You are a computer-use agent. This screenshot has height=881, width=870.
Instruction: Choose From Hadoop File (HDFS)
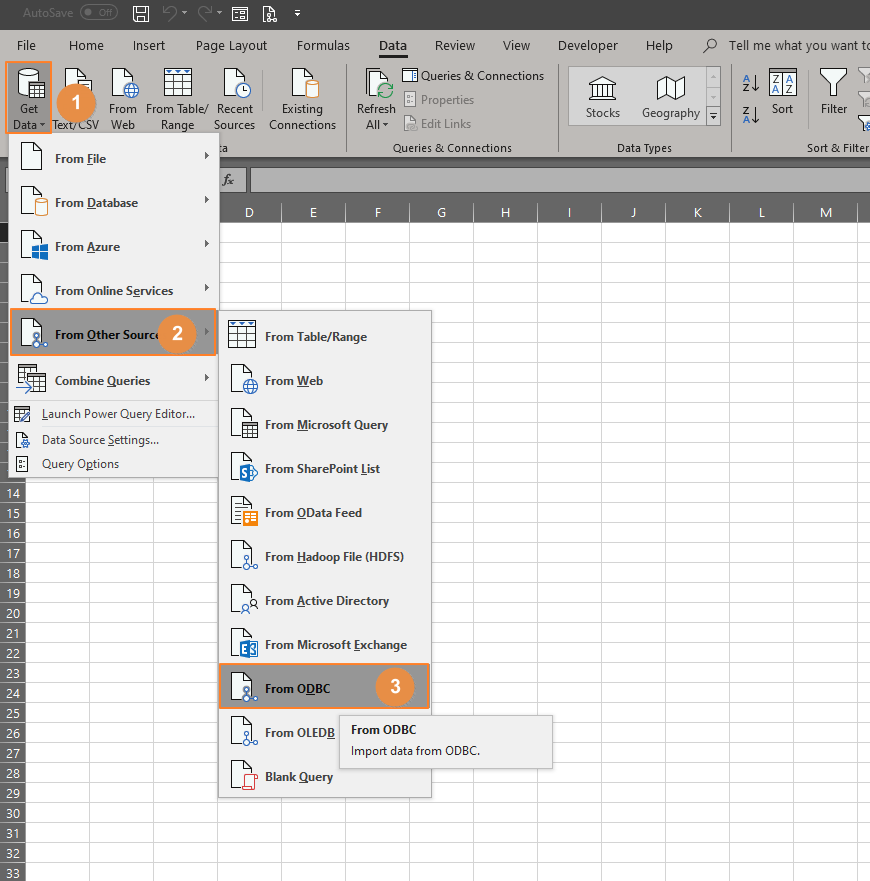(x=325, y=556)
